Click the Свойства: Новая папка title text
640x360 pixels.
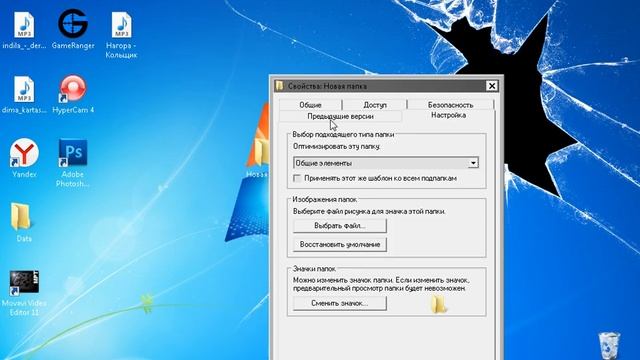coord(327,86)
